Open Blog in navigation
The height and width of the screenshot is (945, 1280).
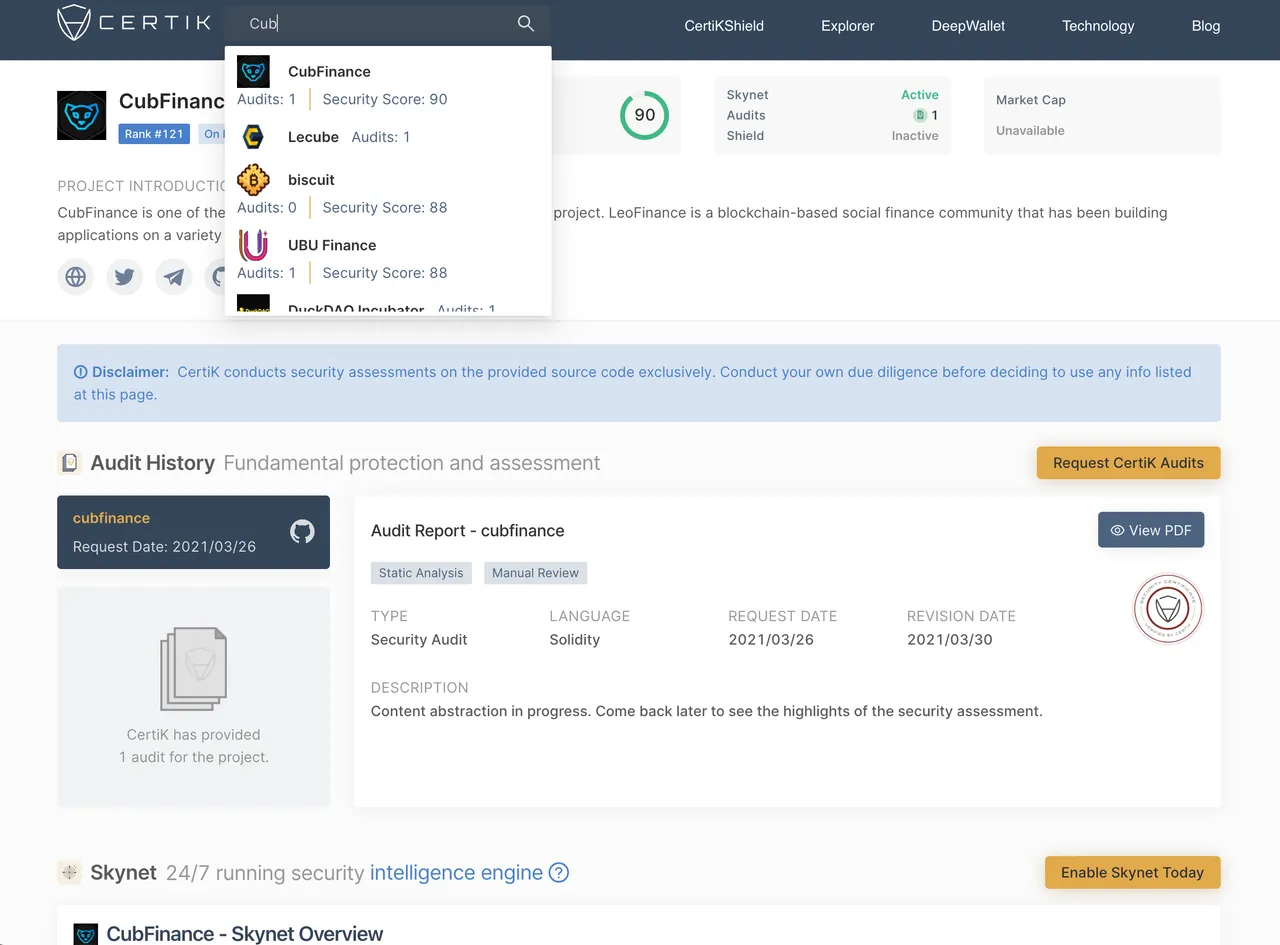(1206, 26)
